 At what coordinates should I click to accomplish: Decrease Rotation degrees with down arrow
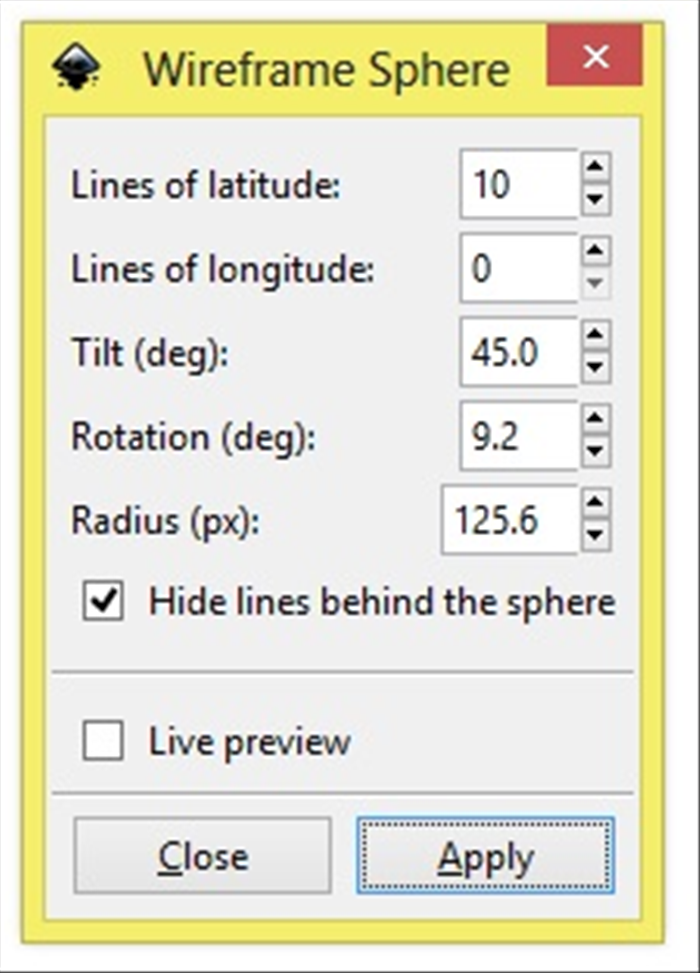(x=596, y=451)
